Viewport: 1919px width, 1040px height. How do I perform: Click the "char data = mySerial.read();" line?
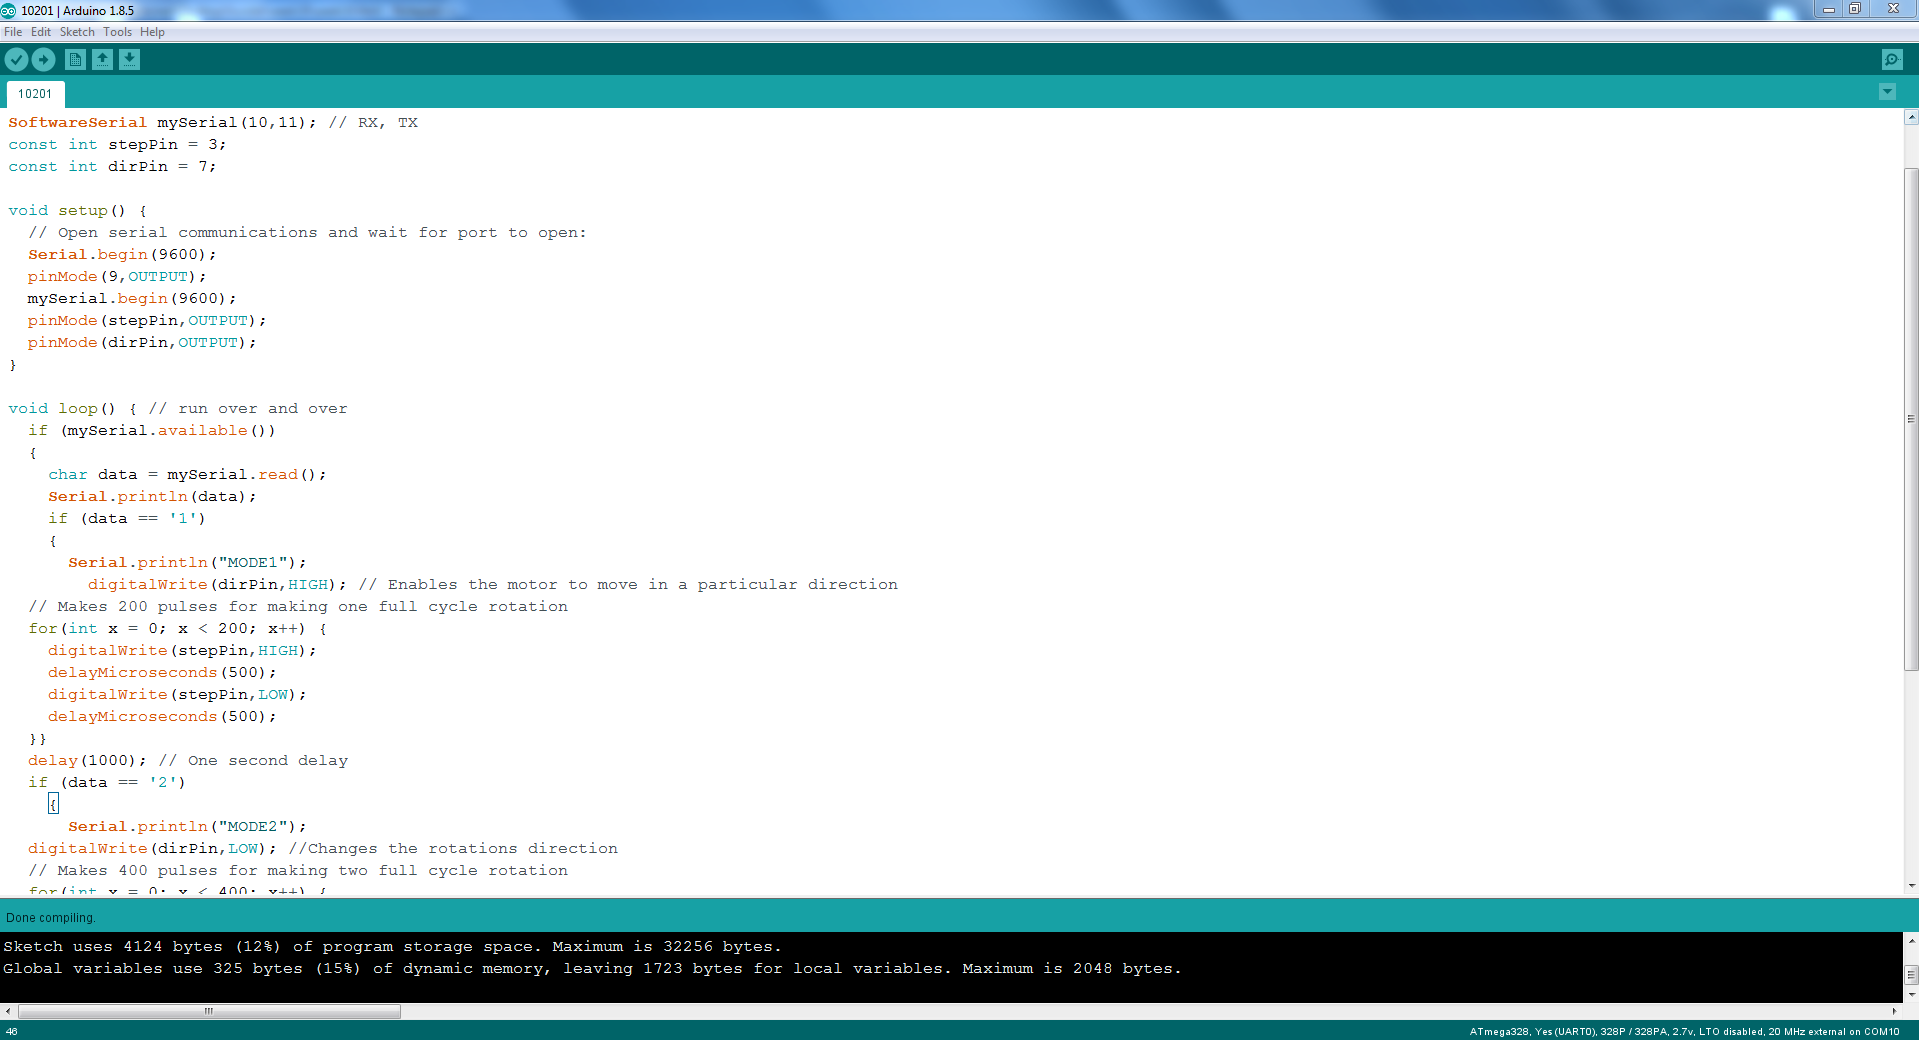point(187,475)
